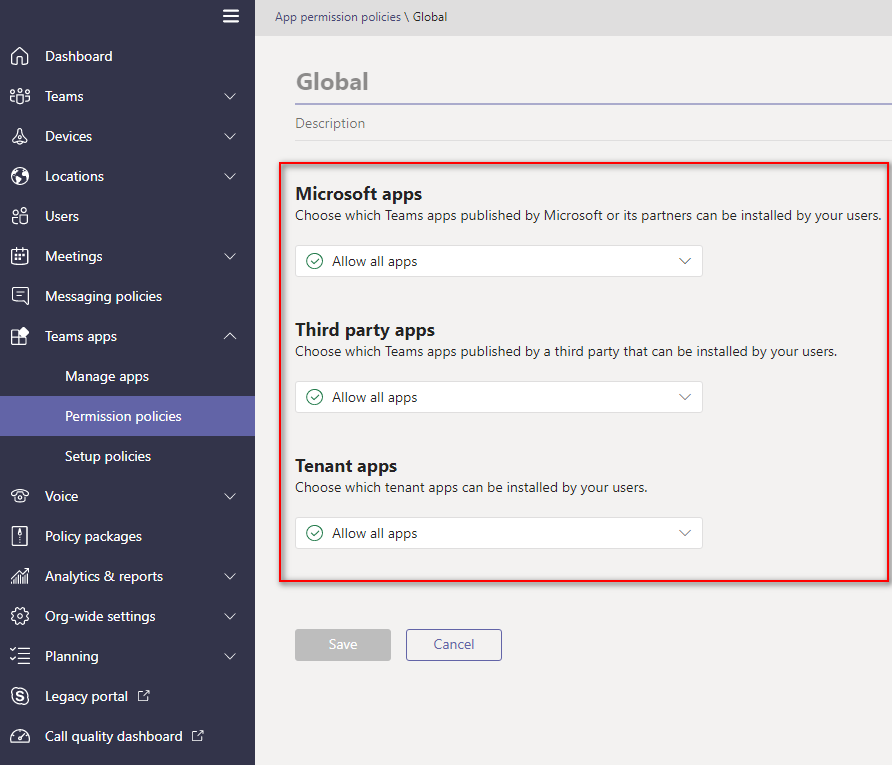Click the external link icon beside Legacy portal
The width and height of the screenshot is (892, 765).
pyautogui.click(x=143, y=696)
